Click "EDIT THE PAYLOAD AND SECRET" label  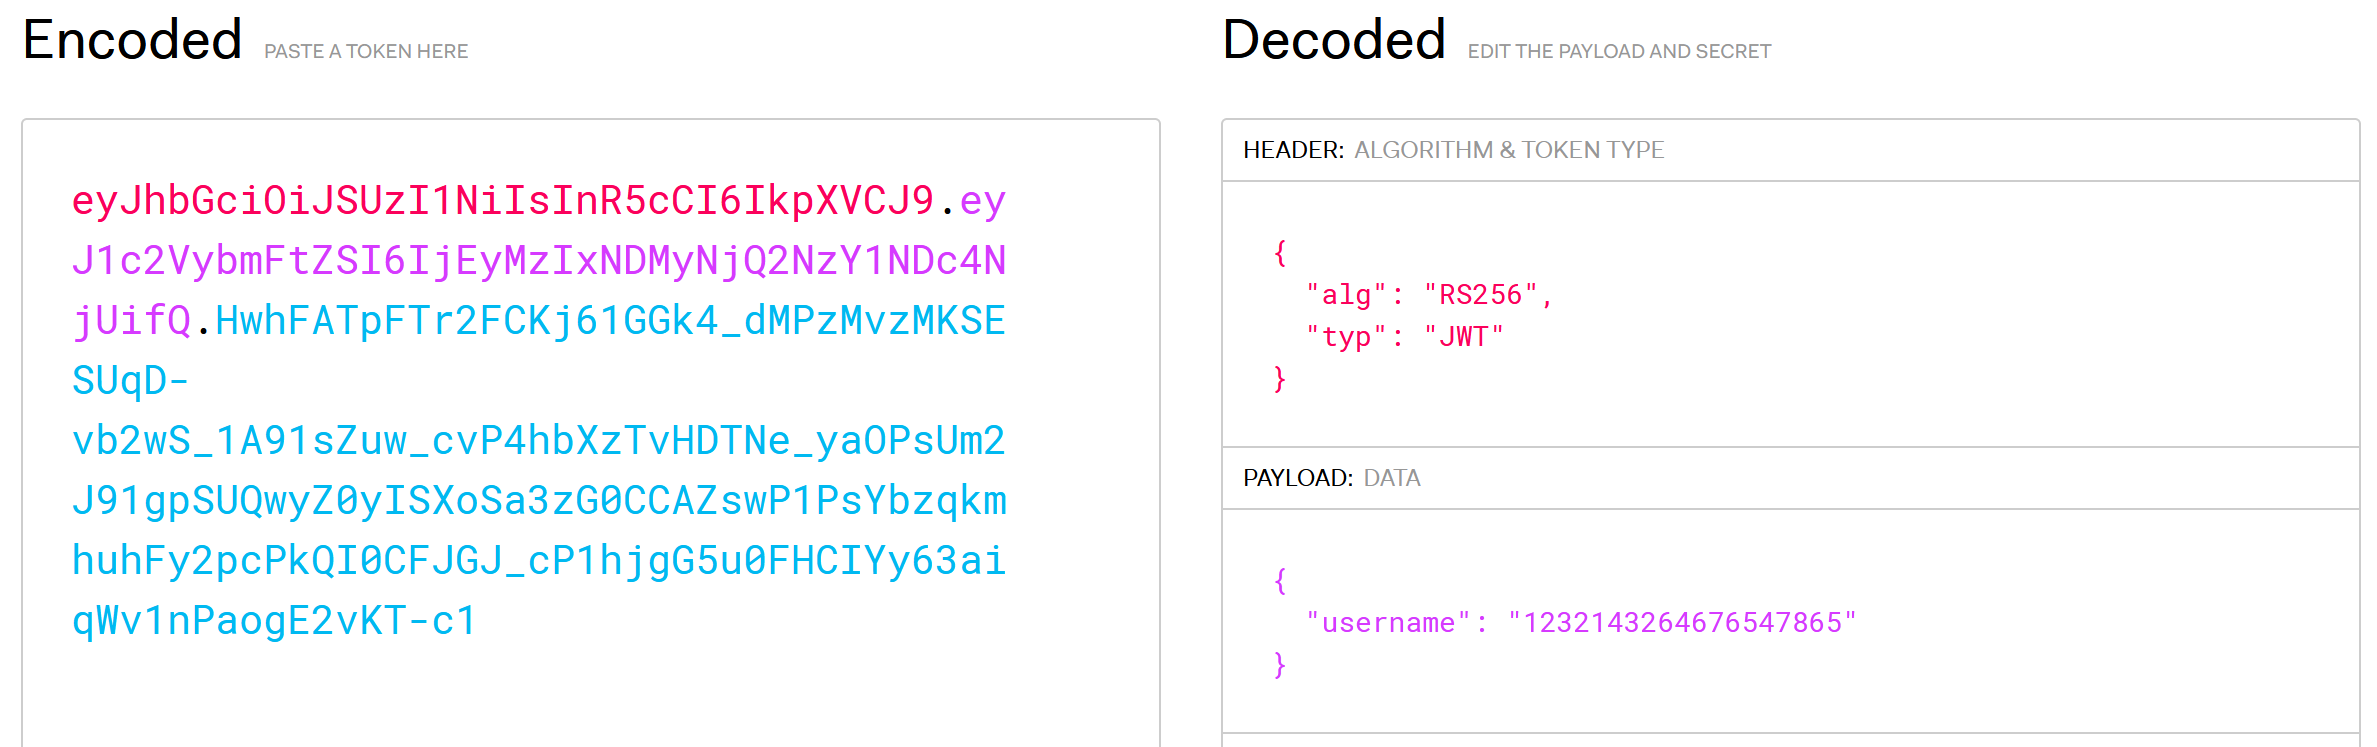(1619, 51)
